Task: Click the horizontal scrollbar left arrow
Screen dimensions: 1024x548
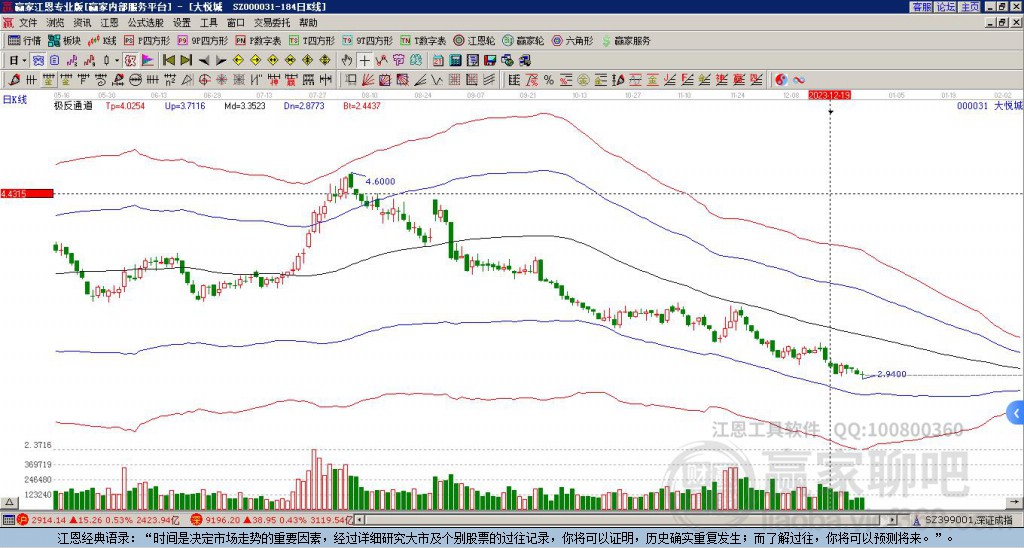Action: (358, 520)
